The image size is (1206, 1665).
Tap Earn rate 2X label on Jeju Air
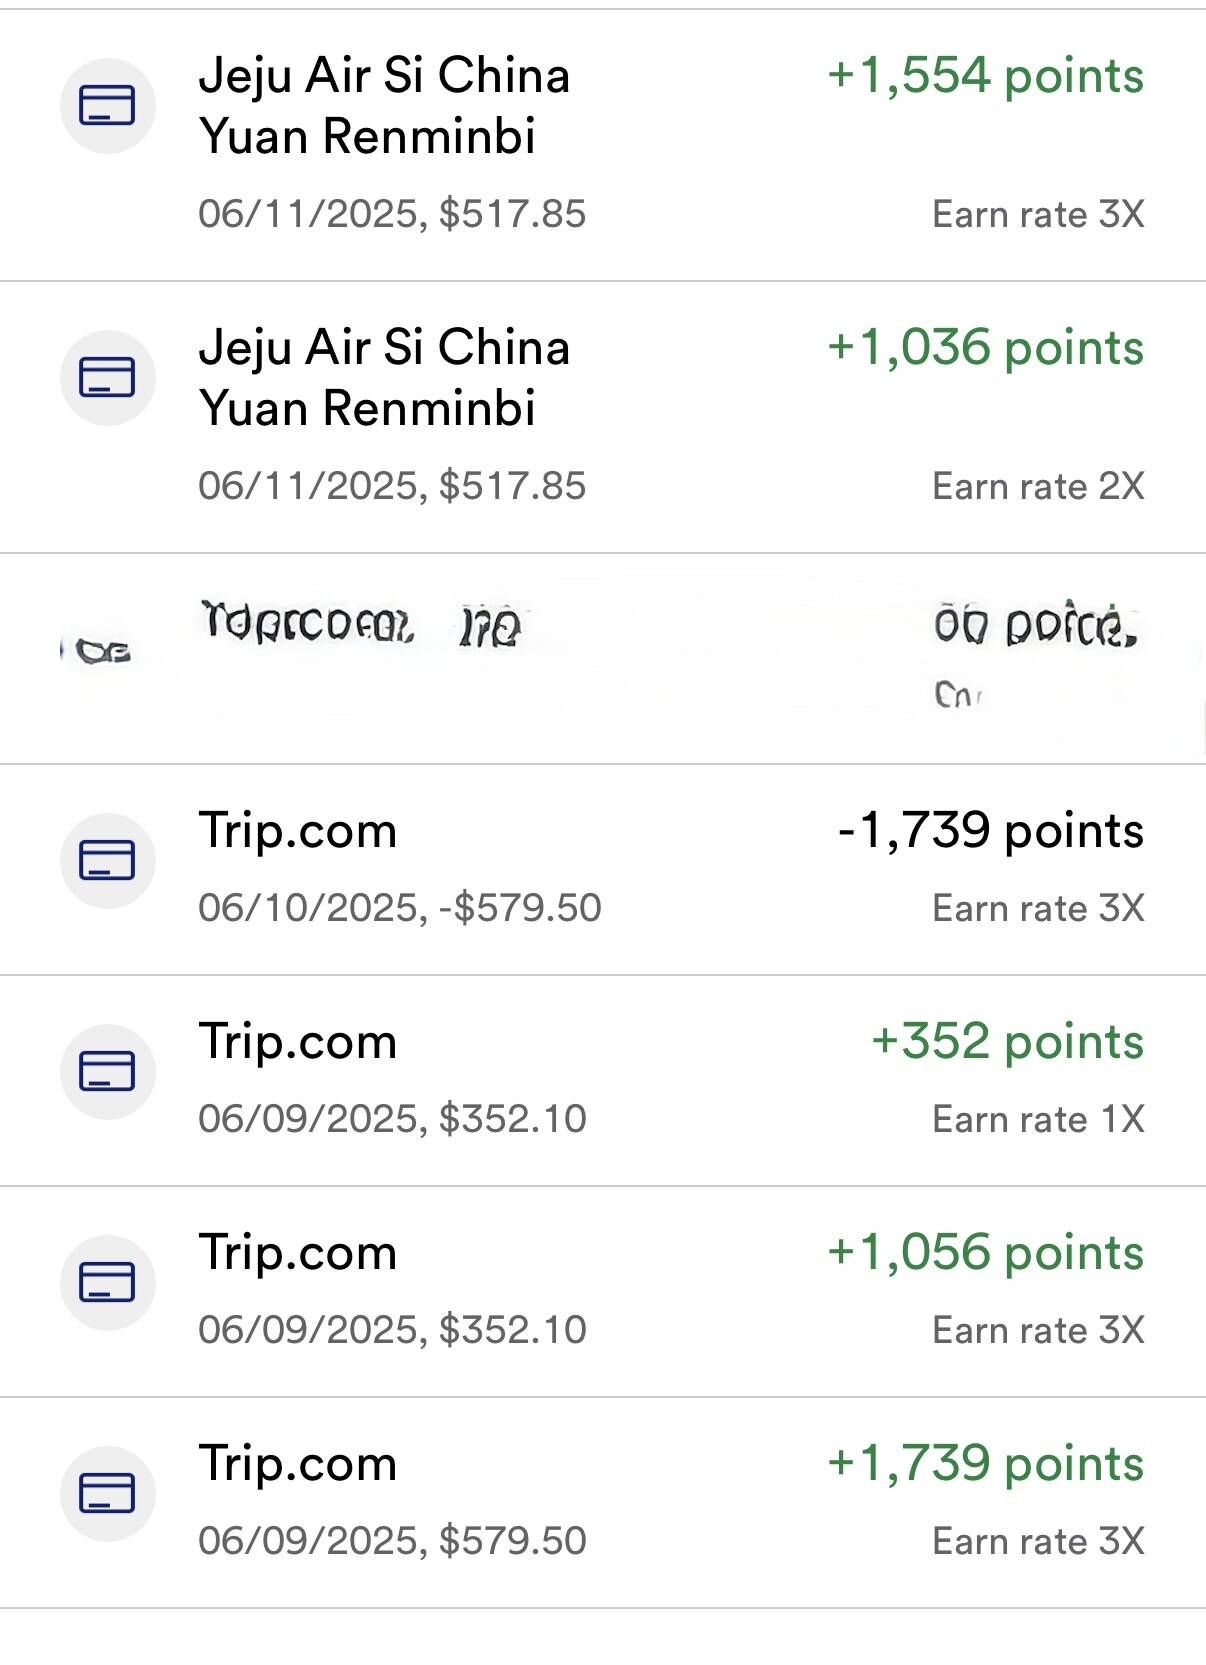tap(1038, 486)
